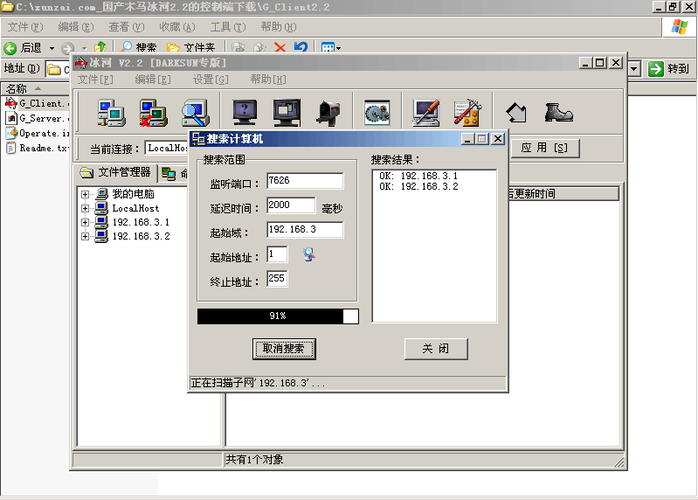Select G_Client file in Explorer
698x500 pixels.
[x=37, y=103]
